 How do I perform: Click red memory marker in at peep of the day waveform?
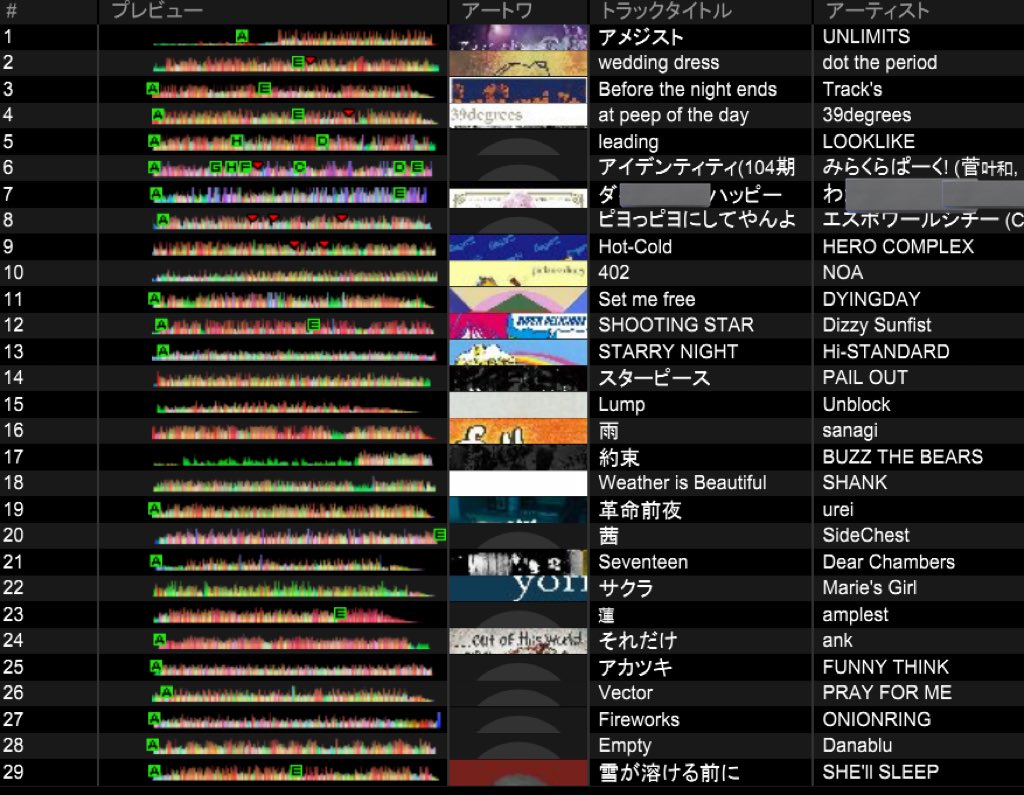point(349,113)
